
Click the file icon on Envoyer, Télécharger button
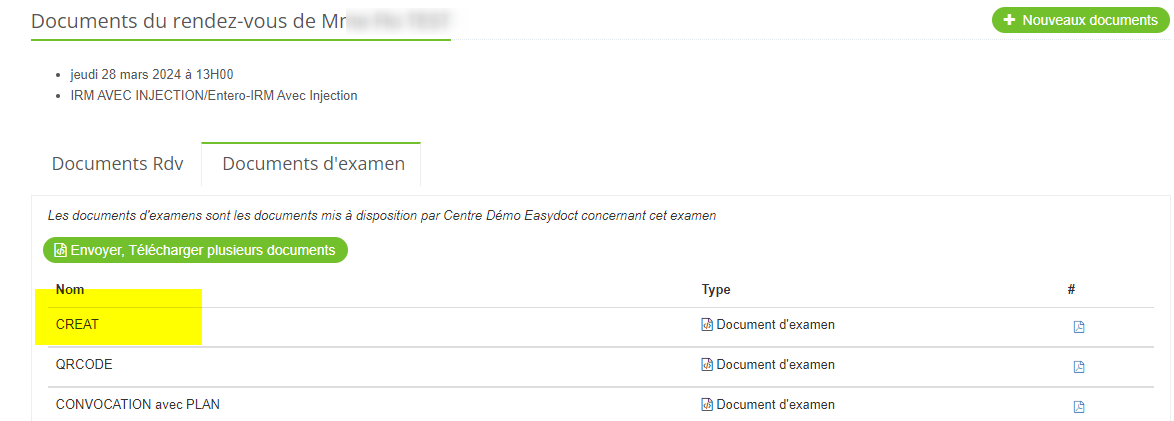coord(60,250)
